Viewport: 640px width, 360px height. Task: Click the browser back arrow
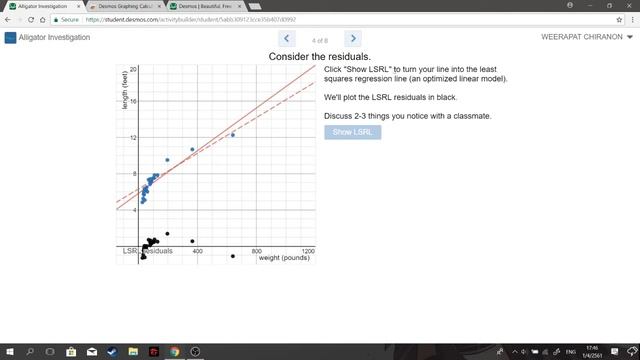click(x=8, y=20)
